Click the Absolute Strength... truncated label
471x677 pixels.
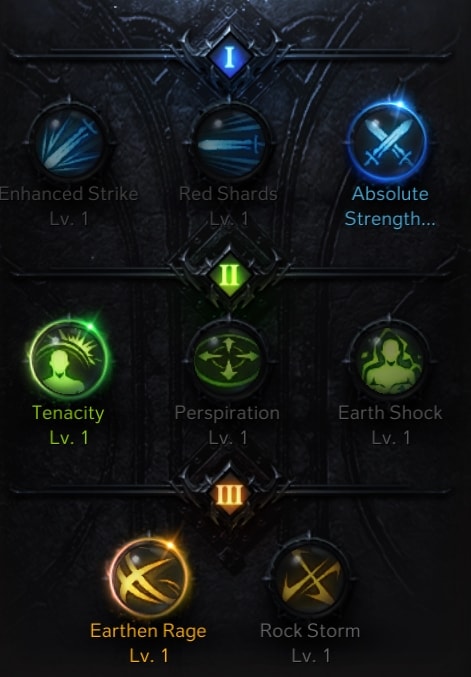click(x=390, y=206)
